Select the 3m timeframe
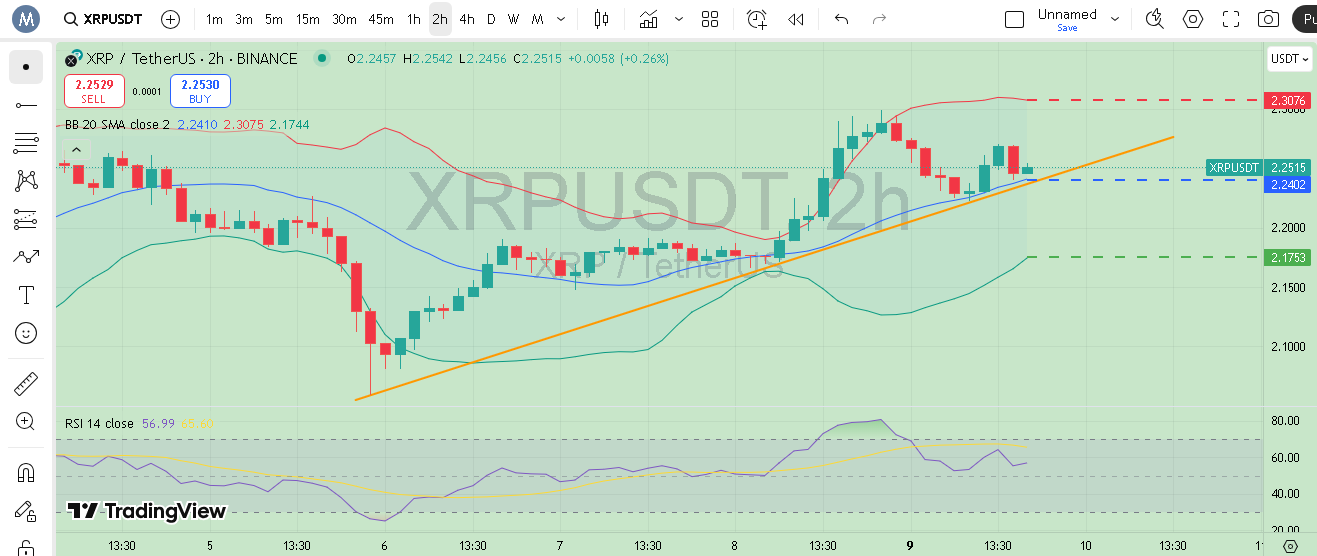This screenshot has height=556, width=1317. click(244, 19)
